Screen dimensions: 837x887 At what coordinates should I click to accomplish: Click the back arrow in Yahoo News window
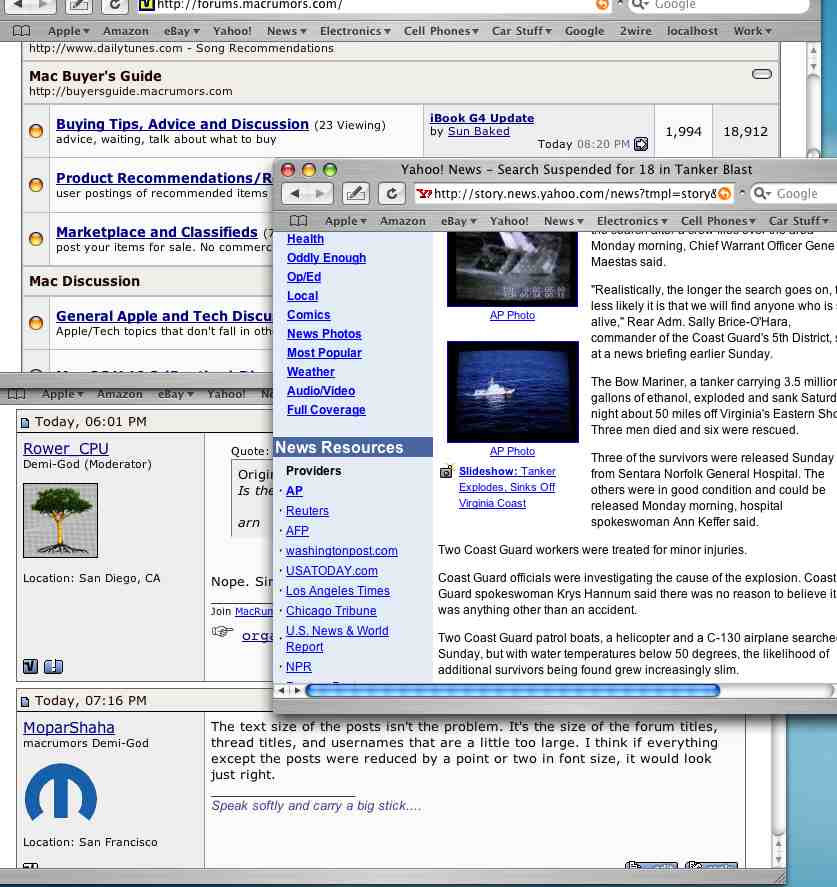[295, 193]
